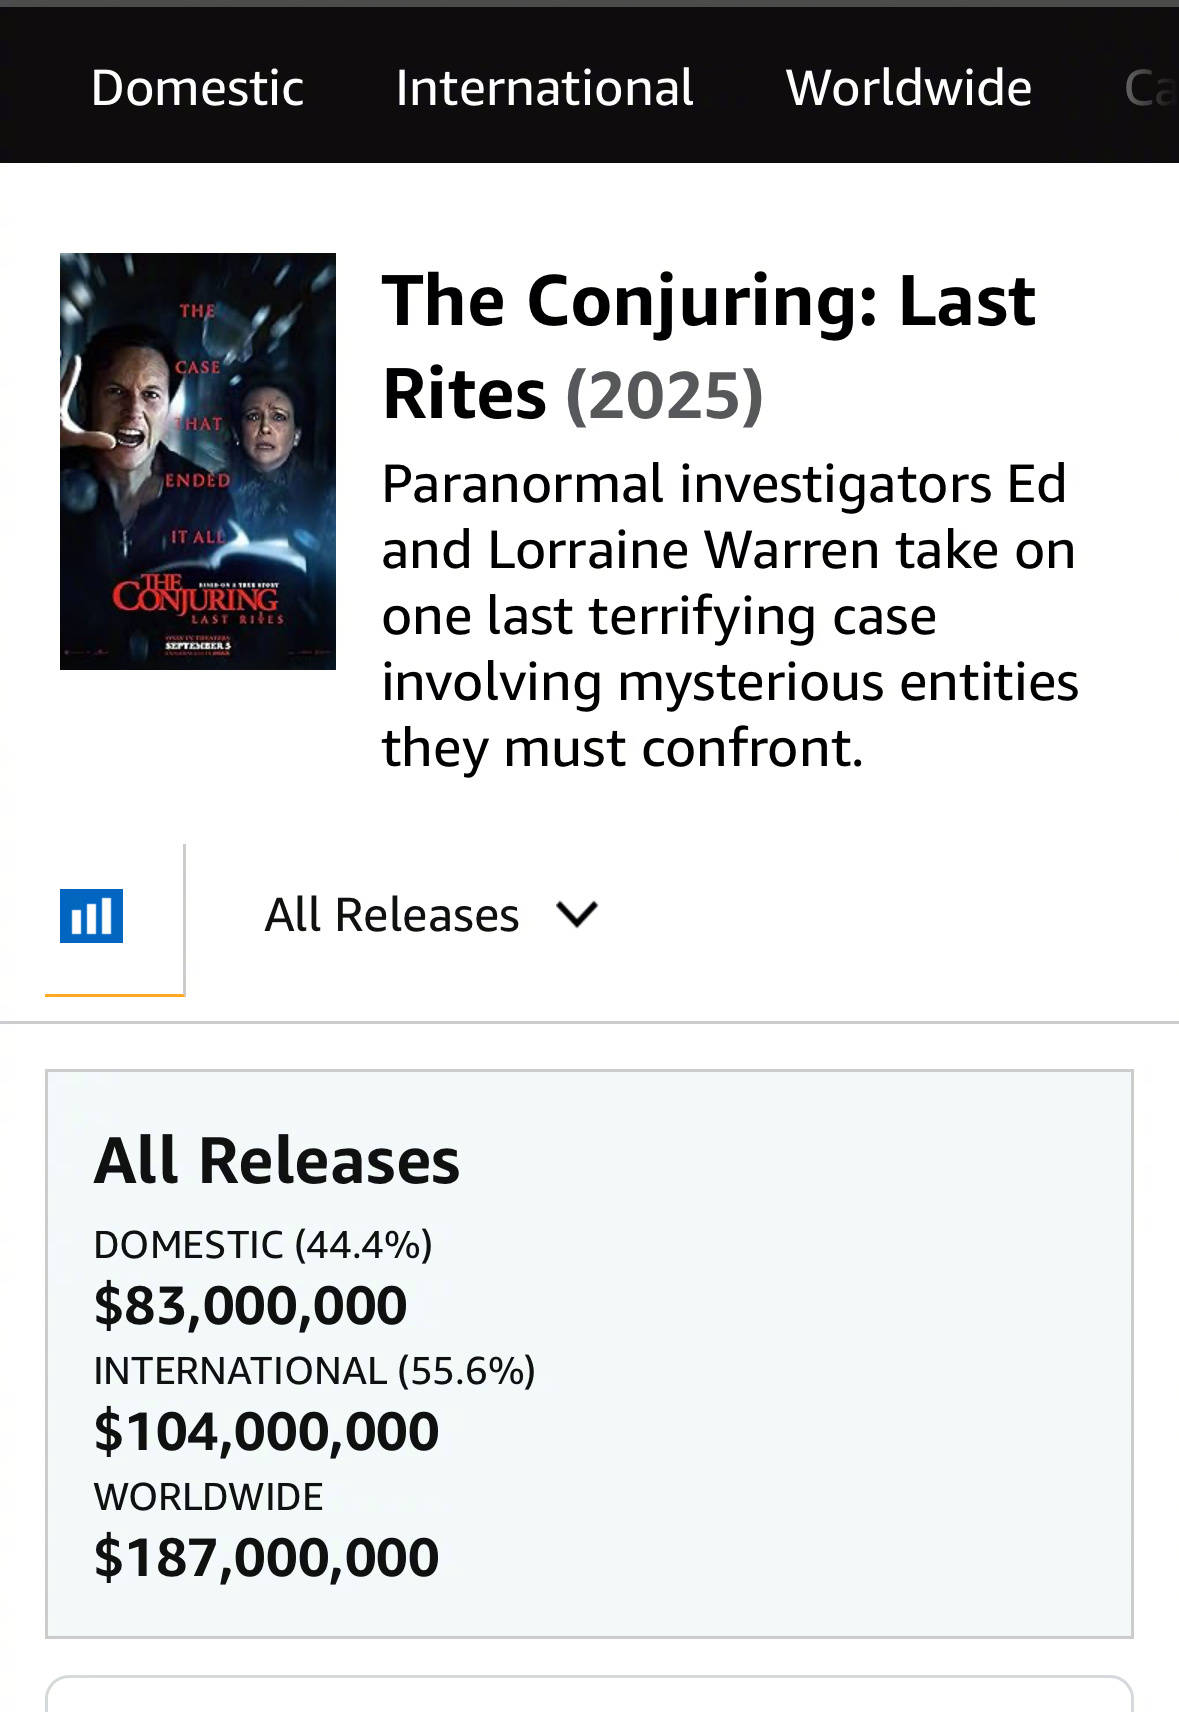Screen dimensions: 1179x1712
Task: Switch to the Domestic tab
Action: 197,88
